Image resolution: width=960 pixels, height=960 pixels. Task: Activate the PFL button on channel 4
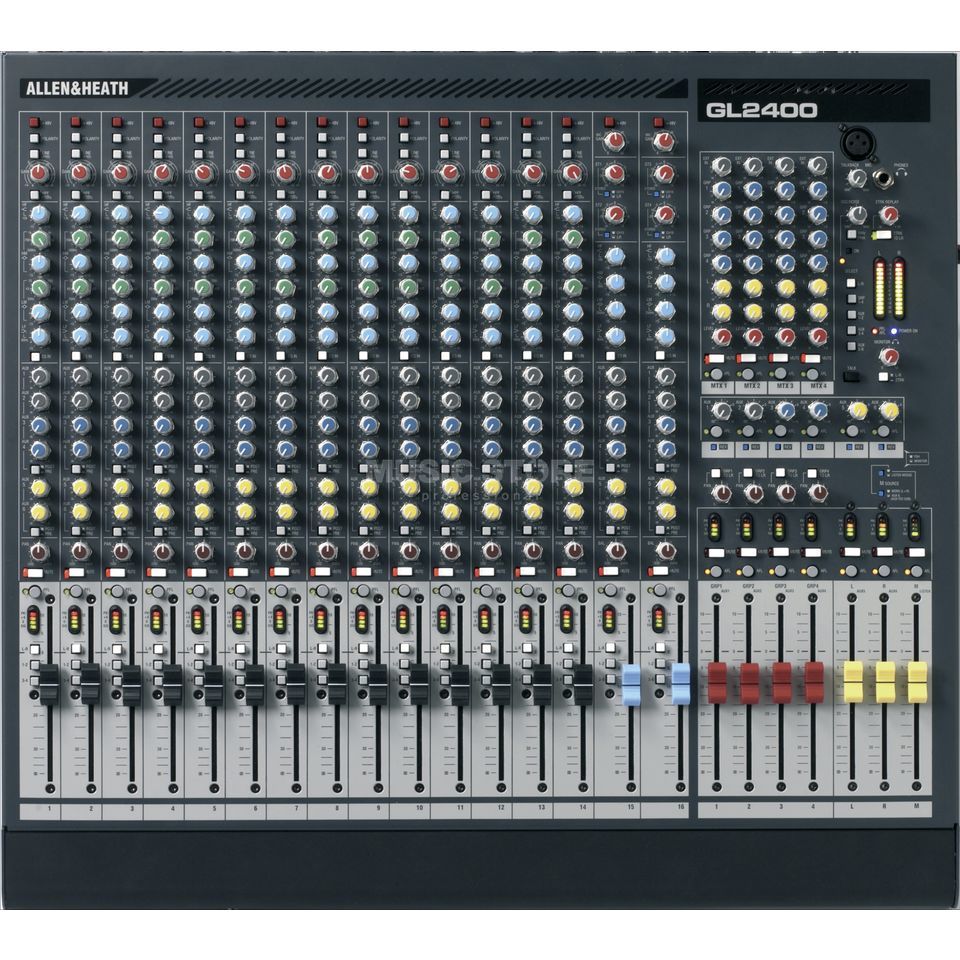click(x=157, y=591)
